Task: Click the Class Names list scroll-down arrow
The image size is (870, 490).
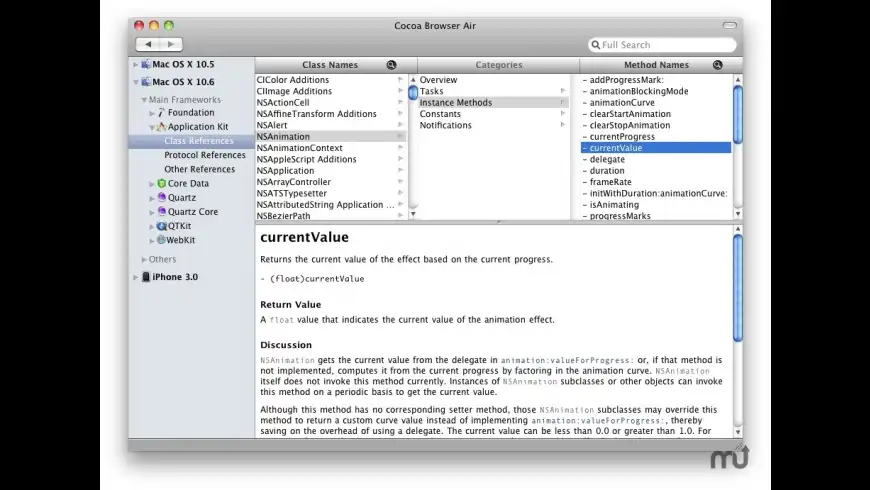Action: 413,214
